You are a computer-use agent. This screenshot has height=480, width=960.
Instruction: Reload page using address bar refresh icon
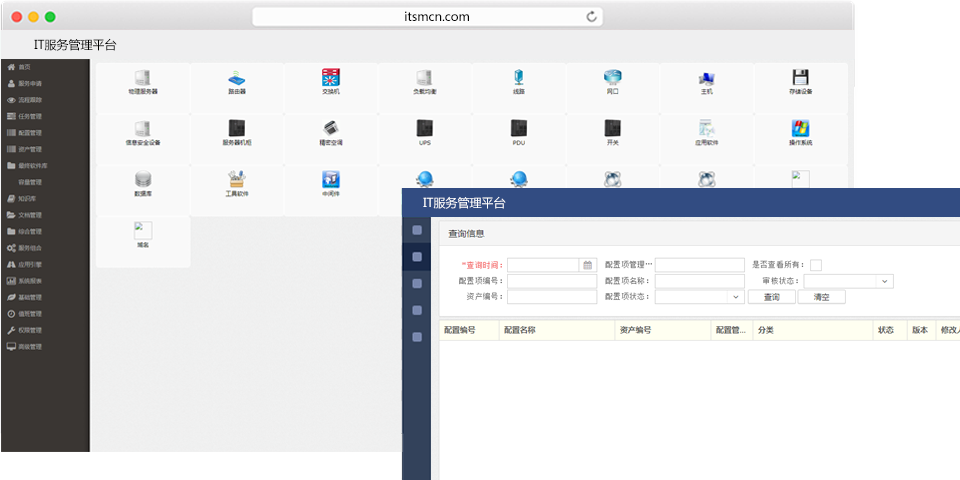[x=592, y=17]
